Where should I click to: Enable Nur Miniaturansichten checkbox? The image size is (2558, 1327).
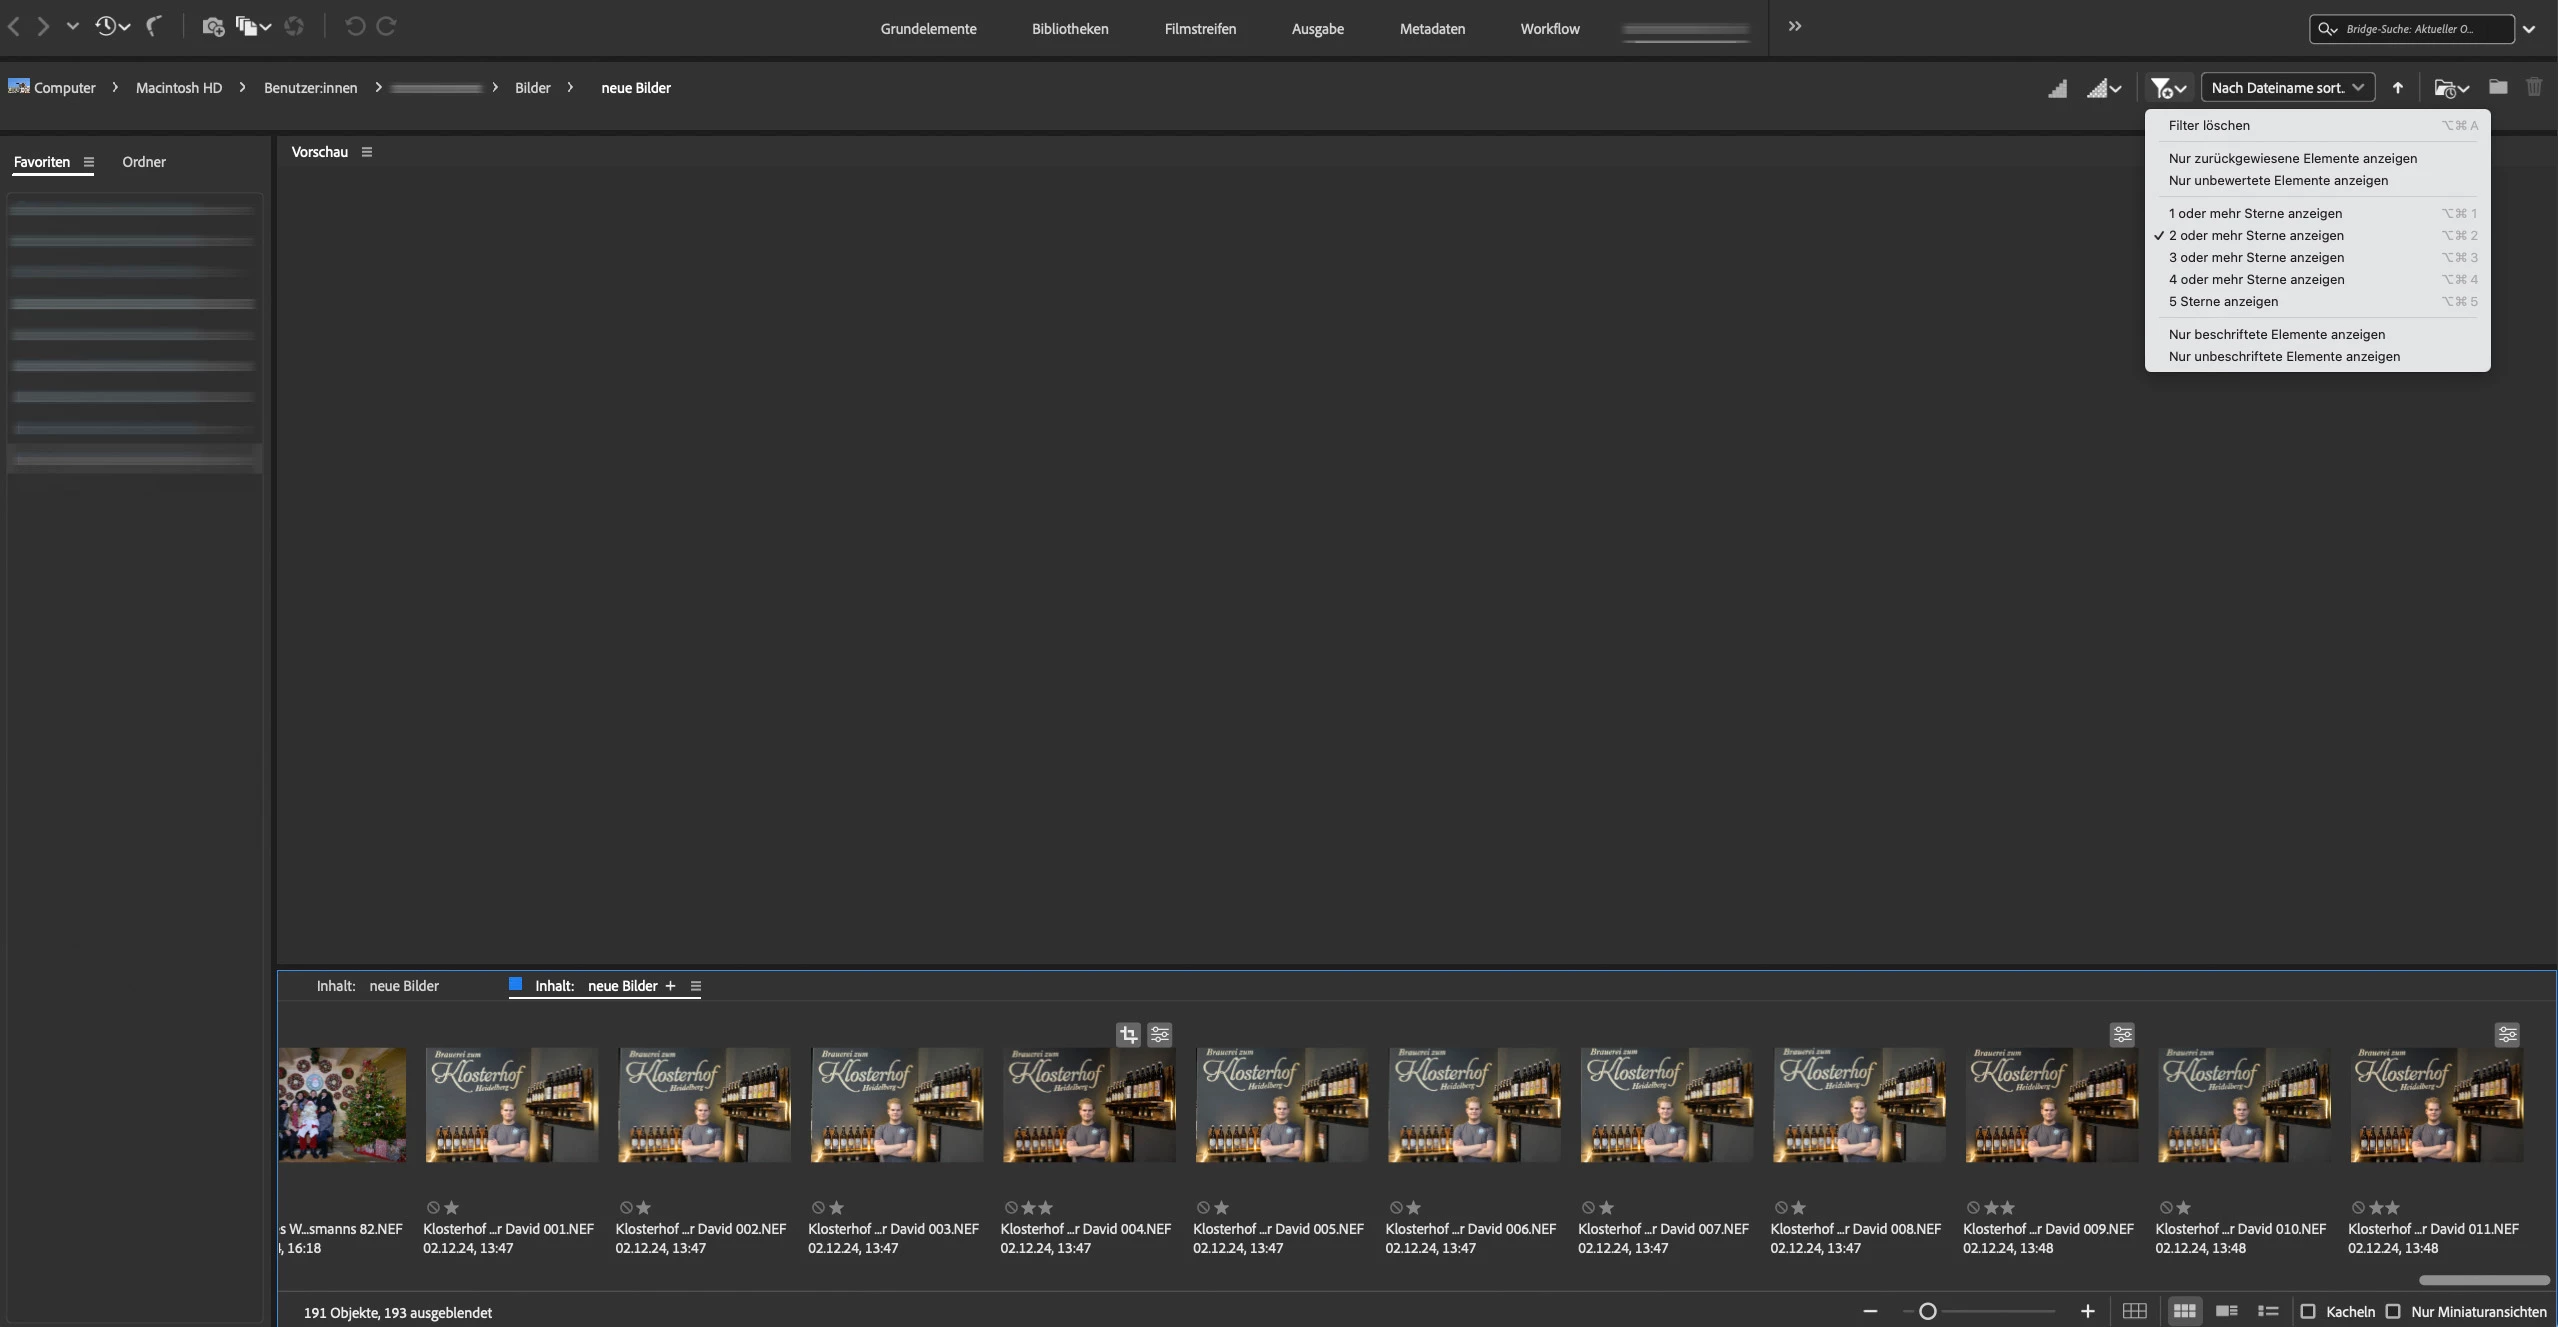tap(2393, 1311)
